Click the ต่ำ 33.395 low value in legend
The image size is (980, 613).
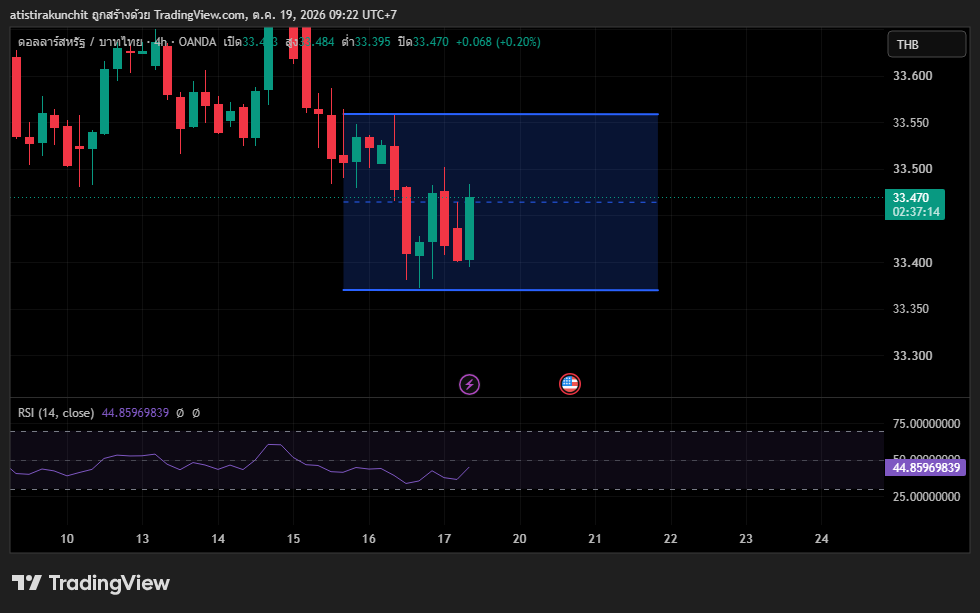click(x=366, y=42)
